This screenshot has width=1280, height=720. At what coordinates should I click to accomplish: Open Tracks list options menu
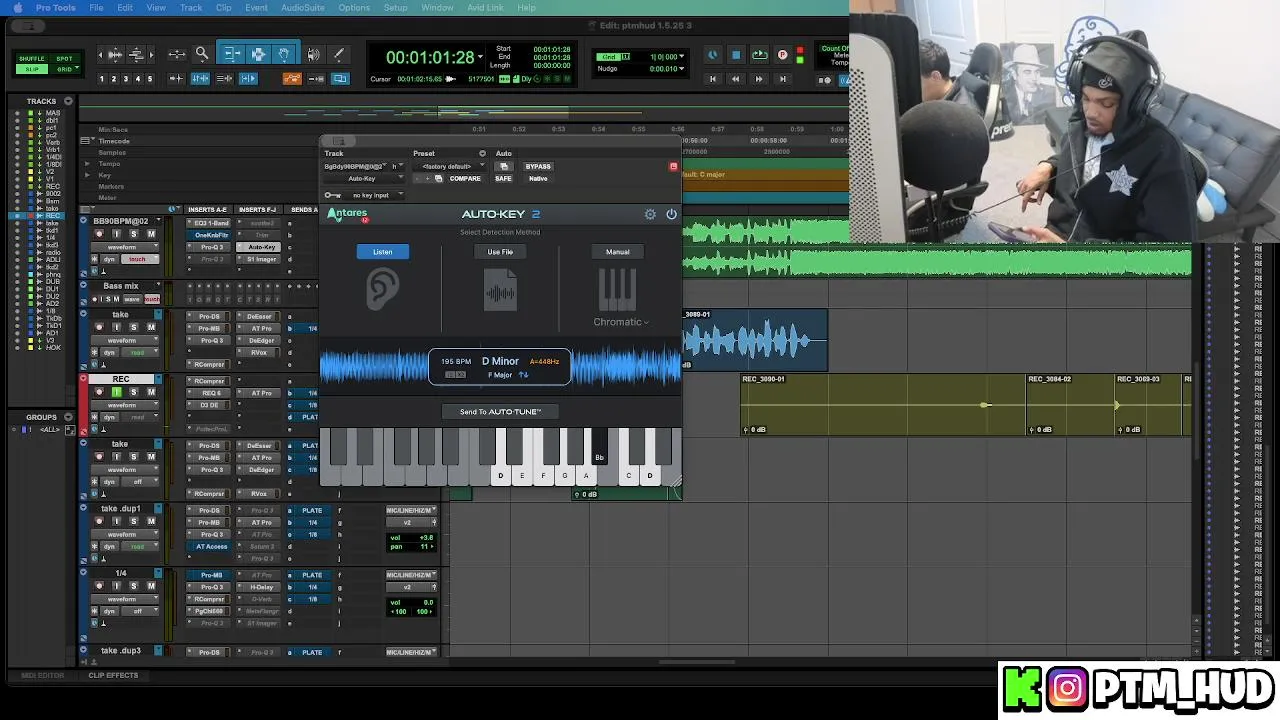[x=68, y=101]
